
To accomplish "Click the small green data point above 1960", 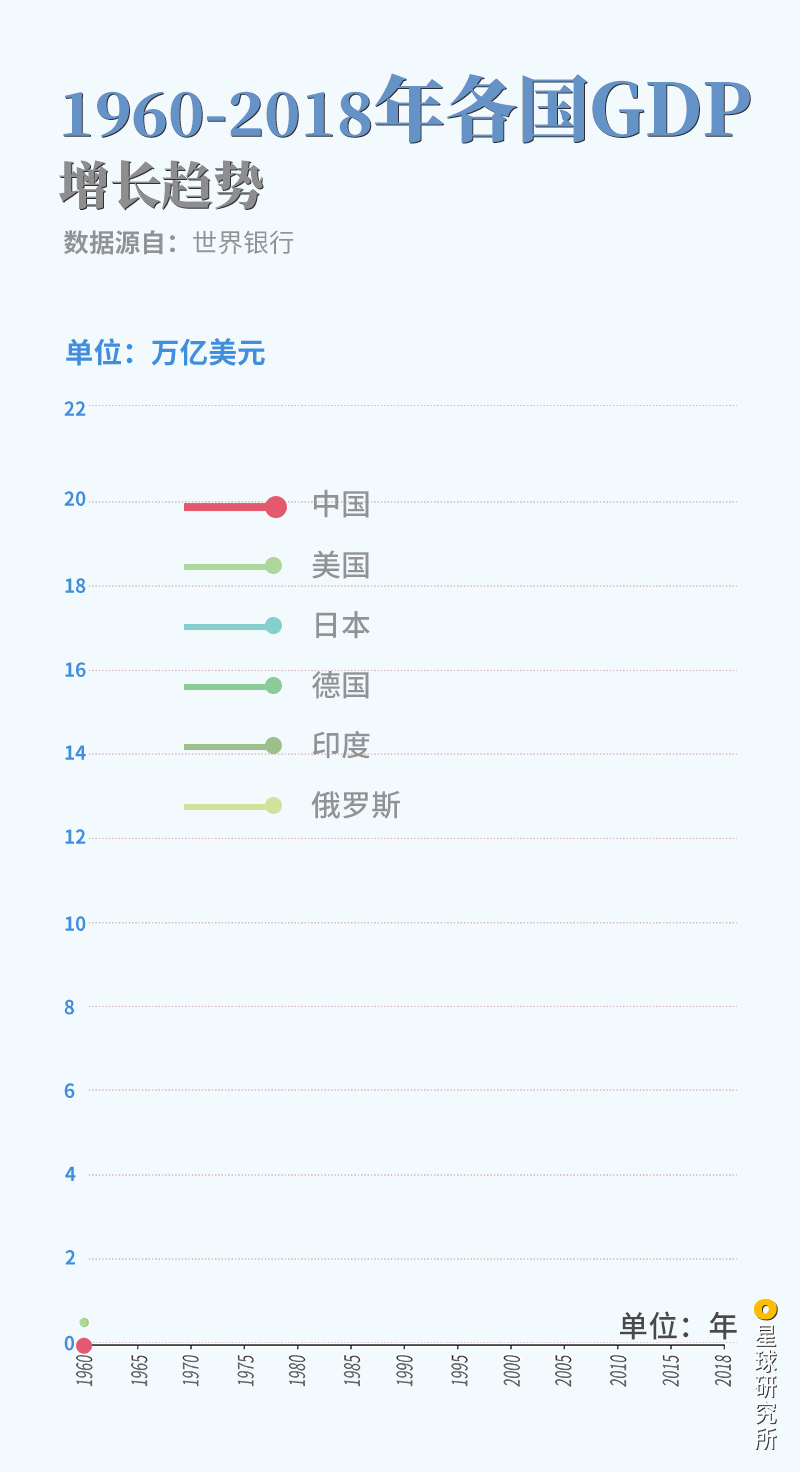I will tap(84, 1322).
